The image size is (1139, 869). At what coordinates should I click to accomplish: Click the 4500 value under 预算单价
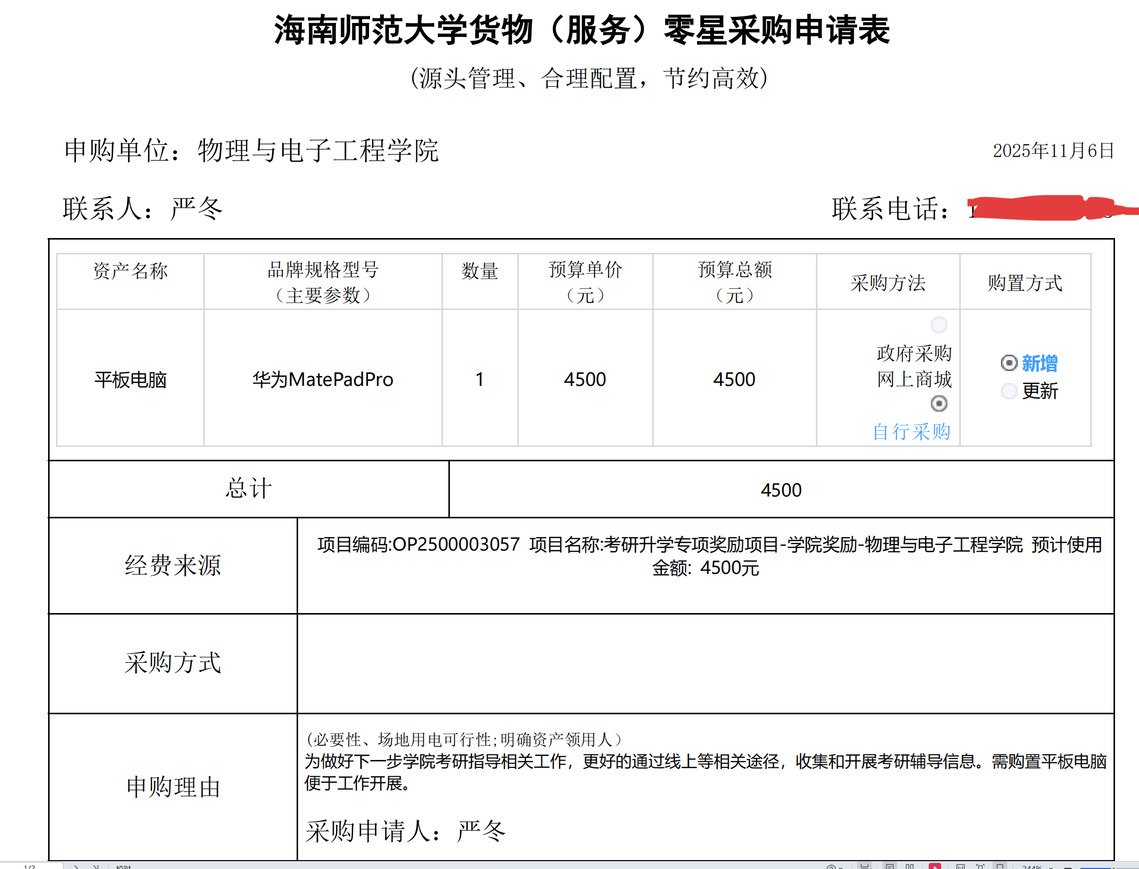(x=585, y=380)
